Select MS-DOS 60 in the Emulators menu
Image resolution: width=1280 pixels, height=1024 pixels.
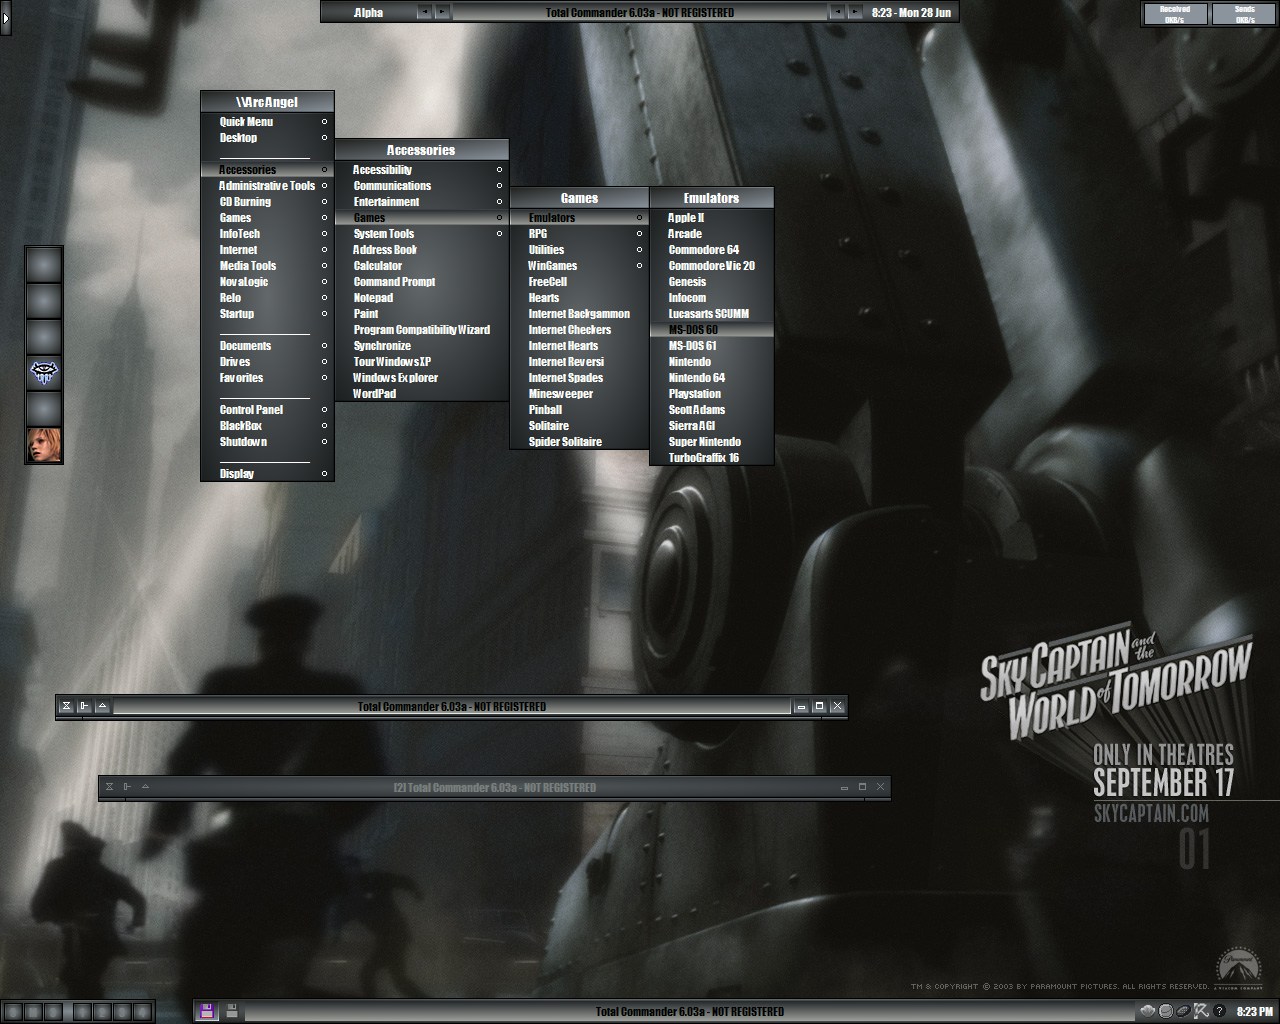click(x=711, y=330)
